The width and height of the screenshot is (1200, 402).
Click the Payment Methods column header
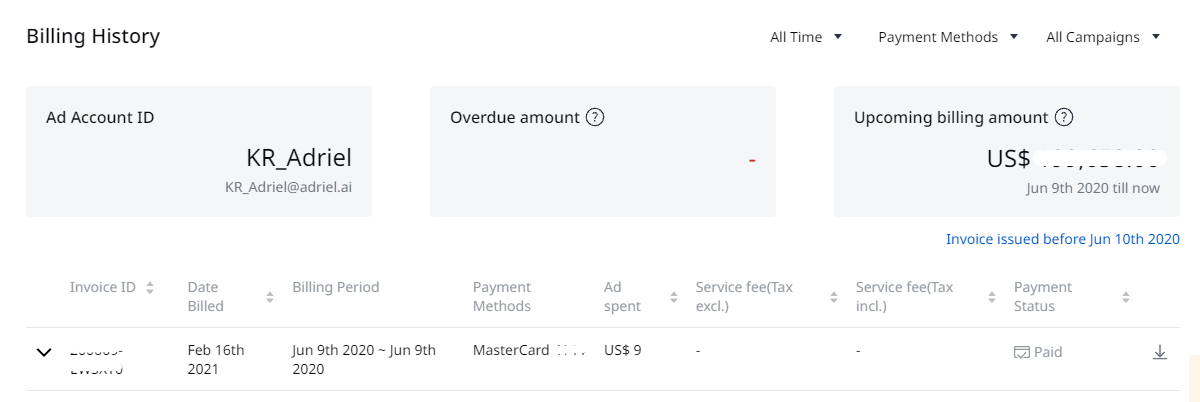coord(502,296)
